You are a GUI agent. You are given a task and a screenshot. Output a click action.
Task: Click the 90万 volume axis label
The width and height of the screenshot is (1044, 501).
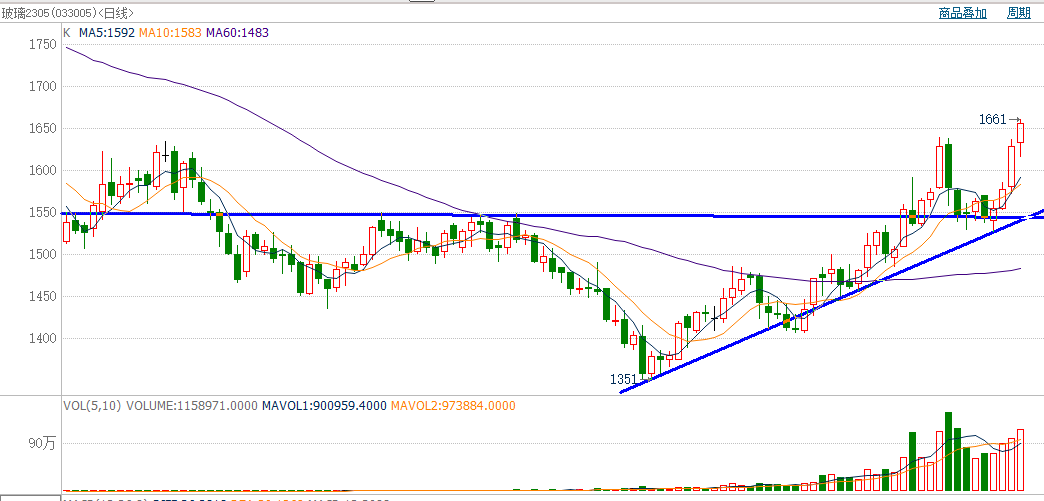point(42,444)
